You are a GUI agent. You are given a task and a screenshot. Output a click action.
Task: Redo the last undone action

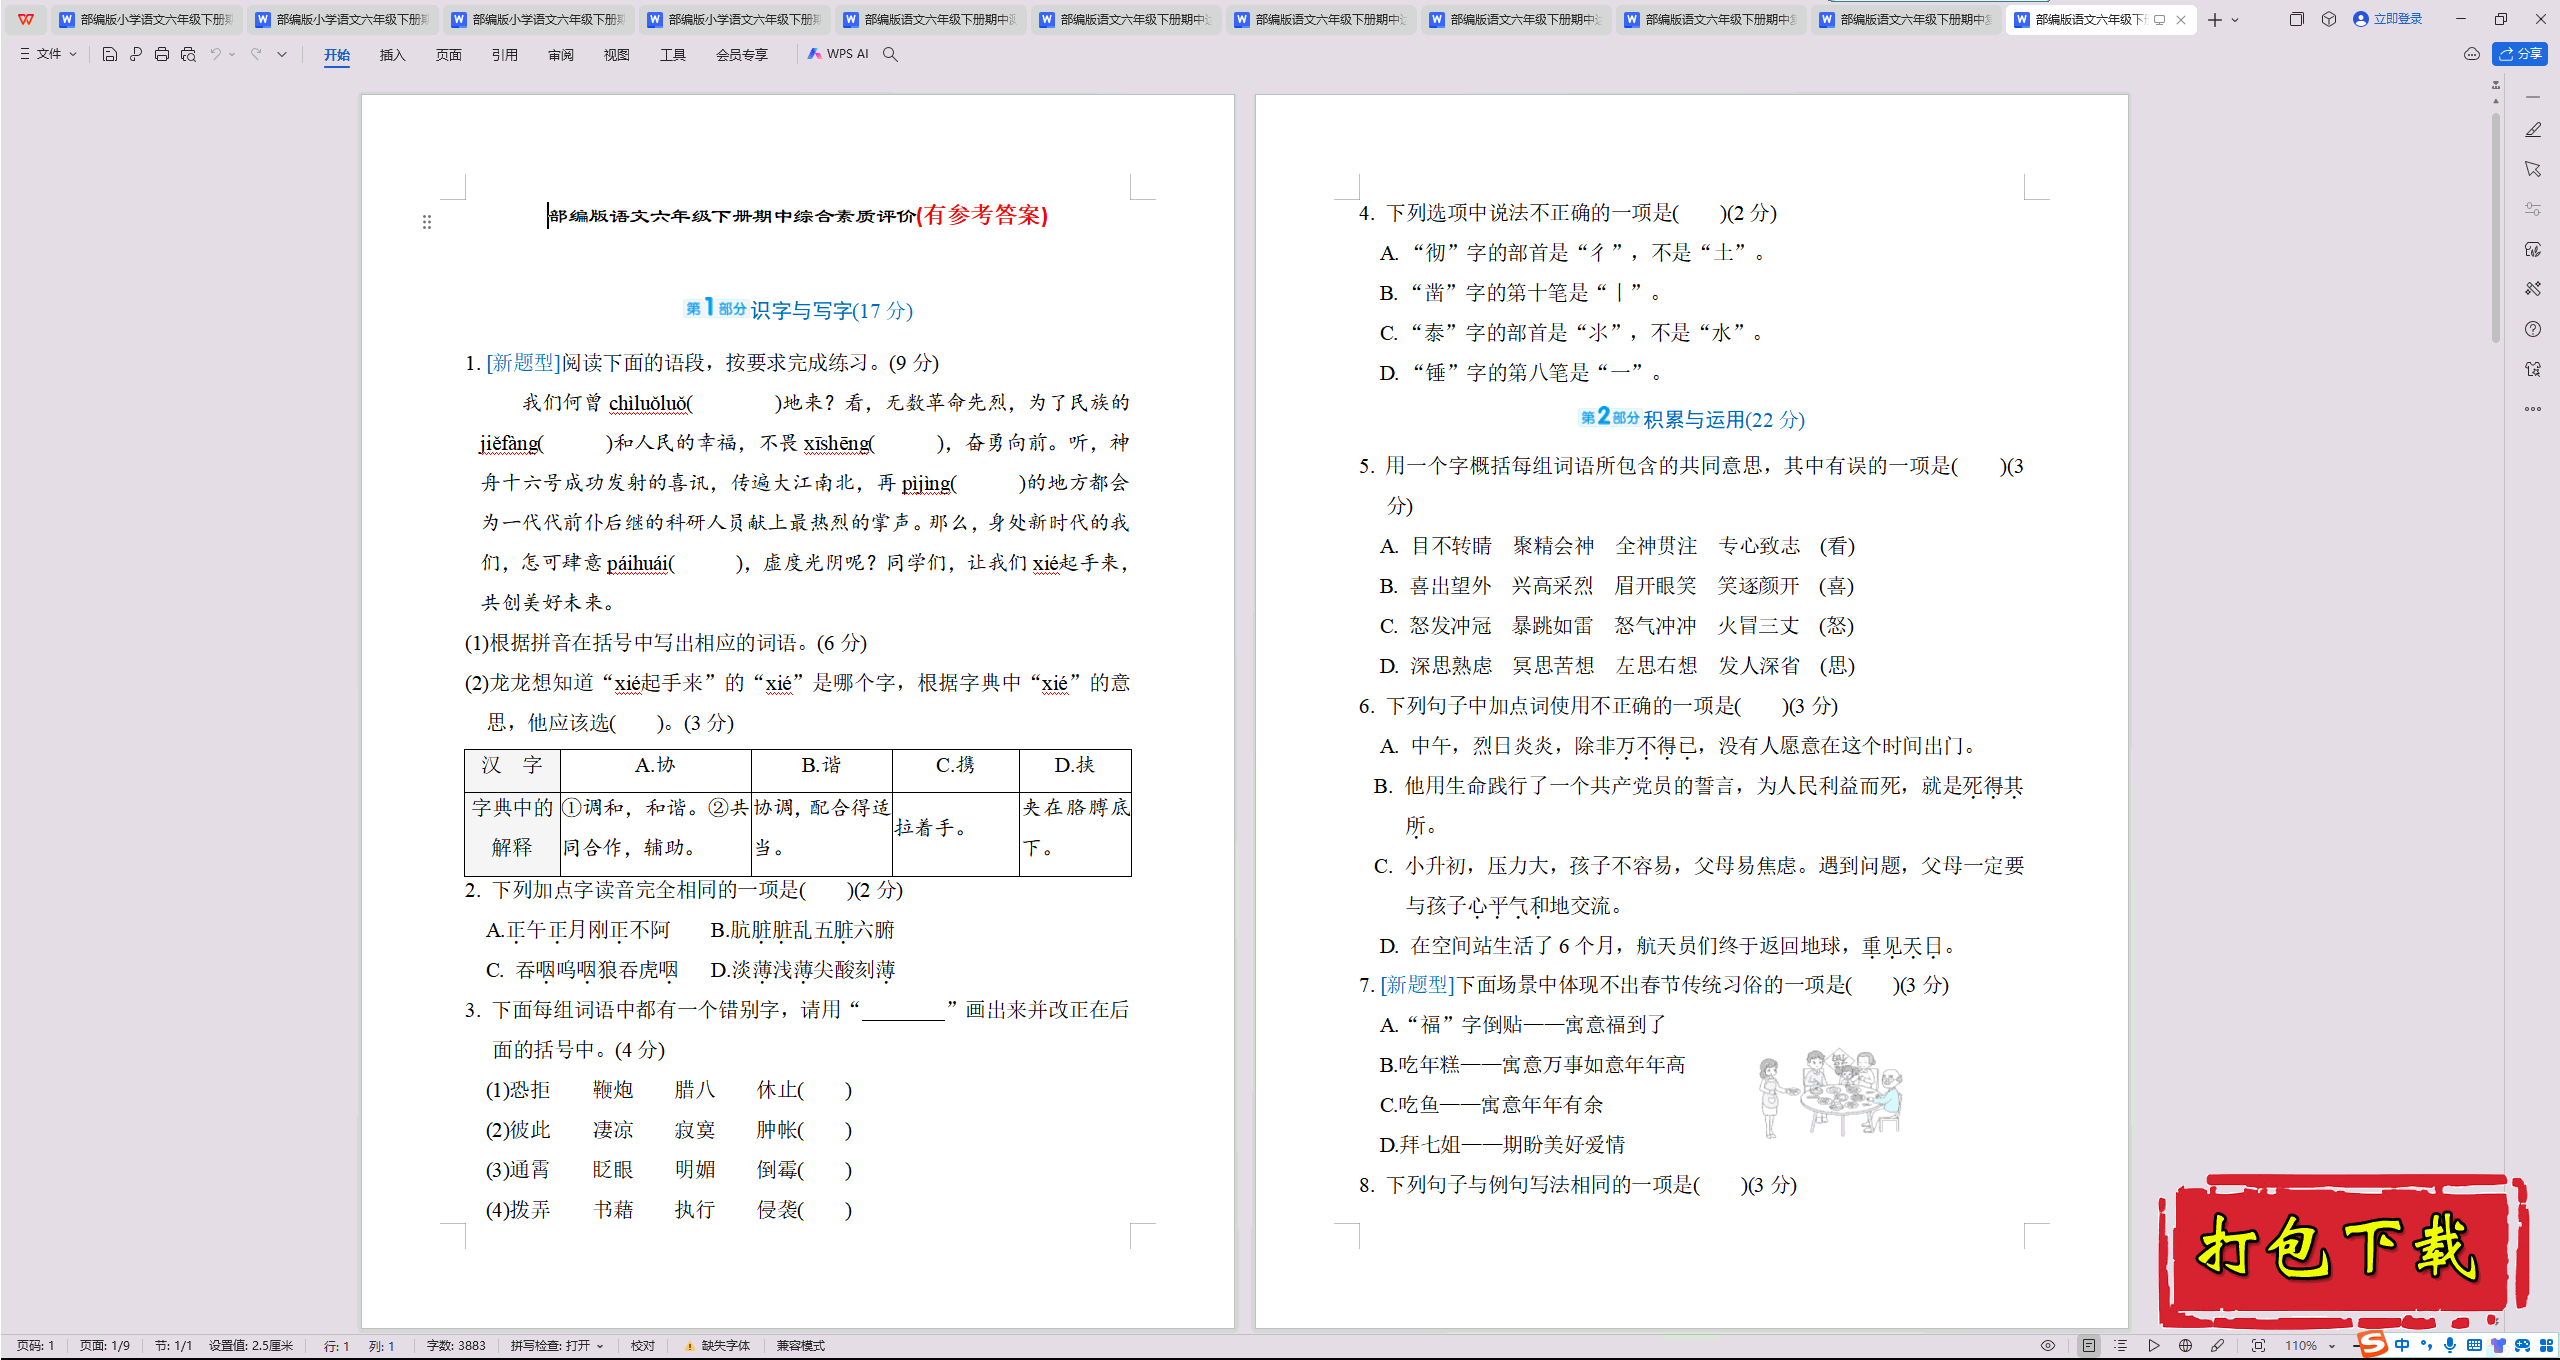(256, 54)
